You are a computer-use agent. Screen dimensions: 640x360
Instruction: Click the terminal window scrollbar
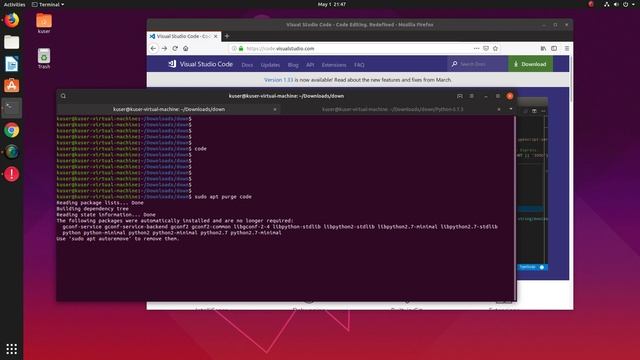(515, 207)
